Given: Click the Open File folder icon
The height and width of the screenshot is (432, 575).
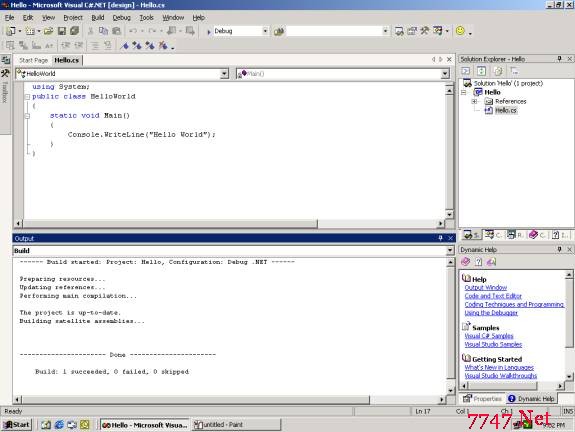Looking at the screenshot, I should click(x=48, y=31).
